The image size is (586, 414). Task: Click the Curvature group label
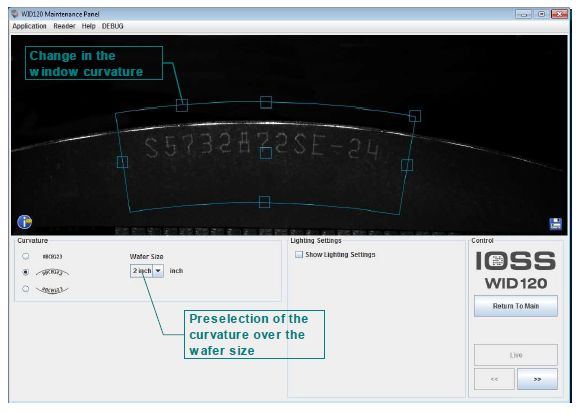[33, 241]
